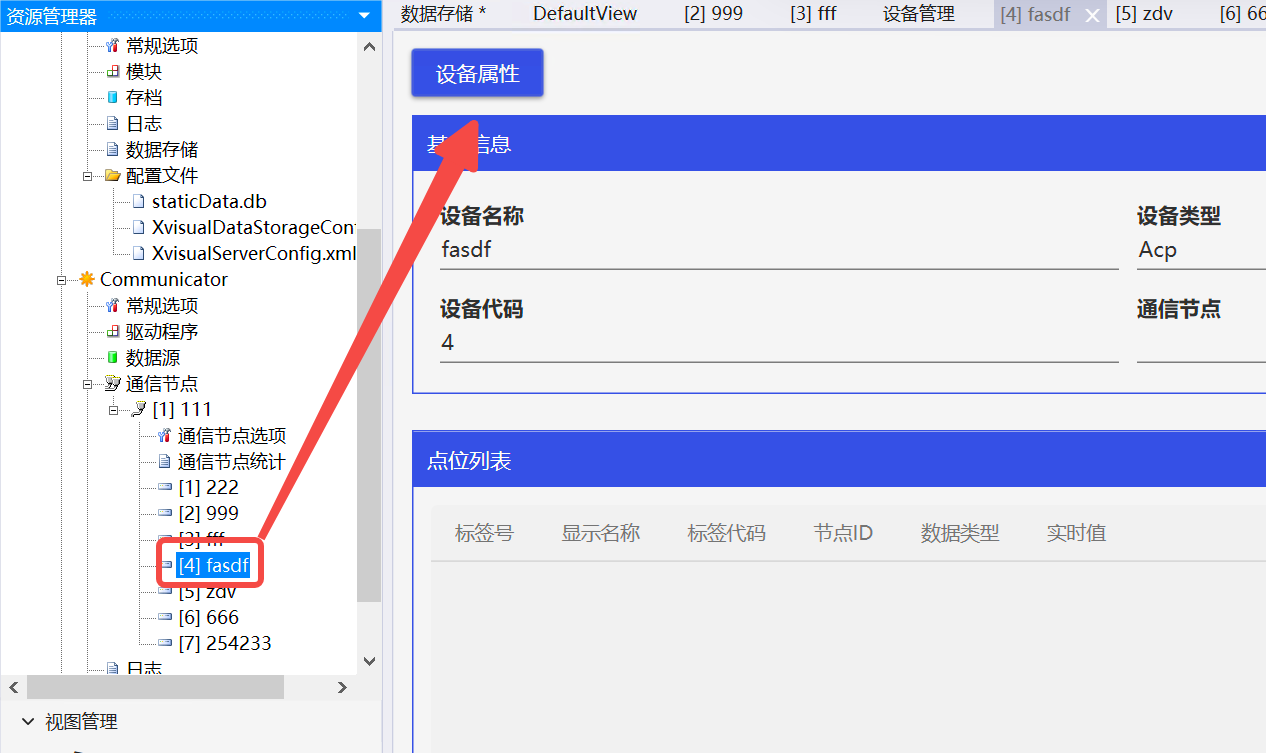Switch to the DefaultView tab
The height and width of the screenshot is (753, 1266).
(x=585, y=14)
